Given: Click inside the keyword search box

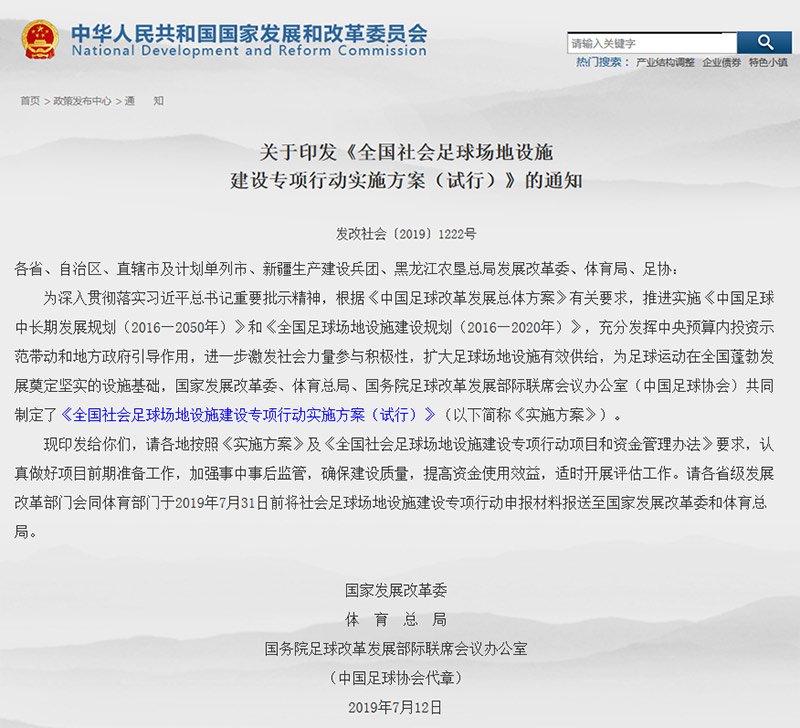Looking at the screenshot, I should pos(650,42).
